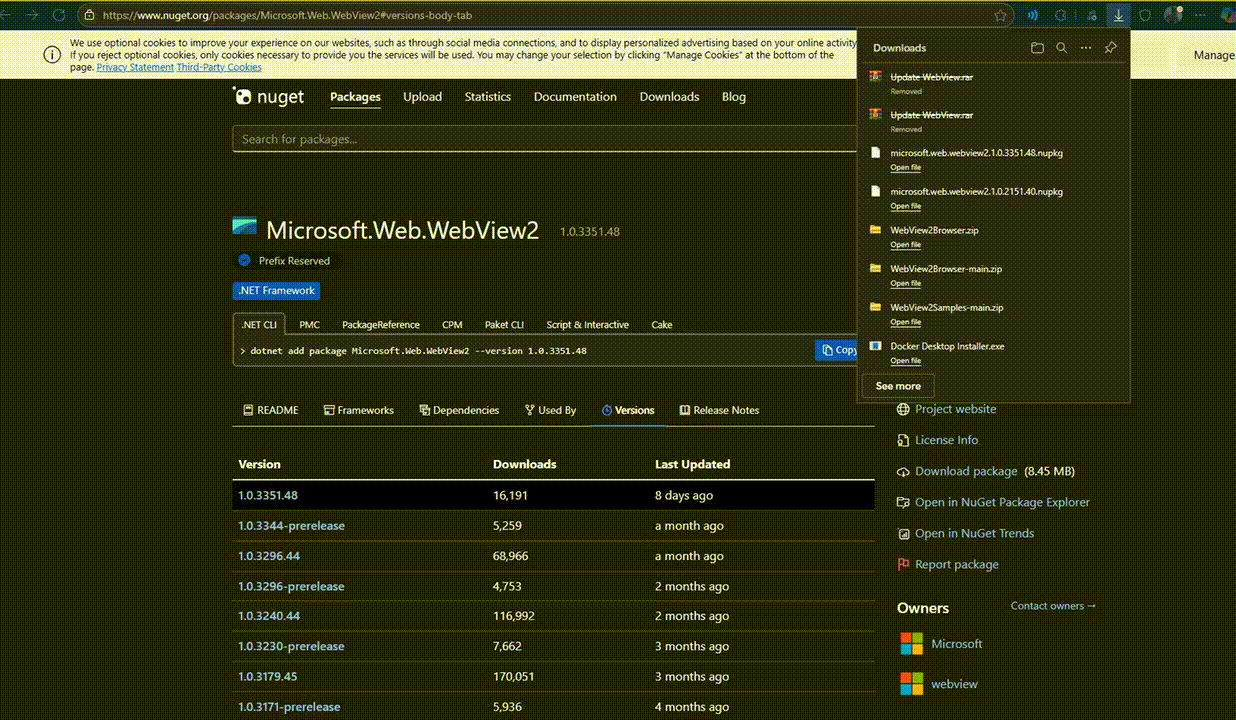The image size is (1236, 720).
Task: Search within the Downloads list
Action: click(x=1062, y=47)
